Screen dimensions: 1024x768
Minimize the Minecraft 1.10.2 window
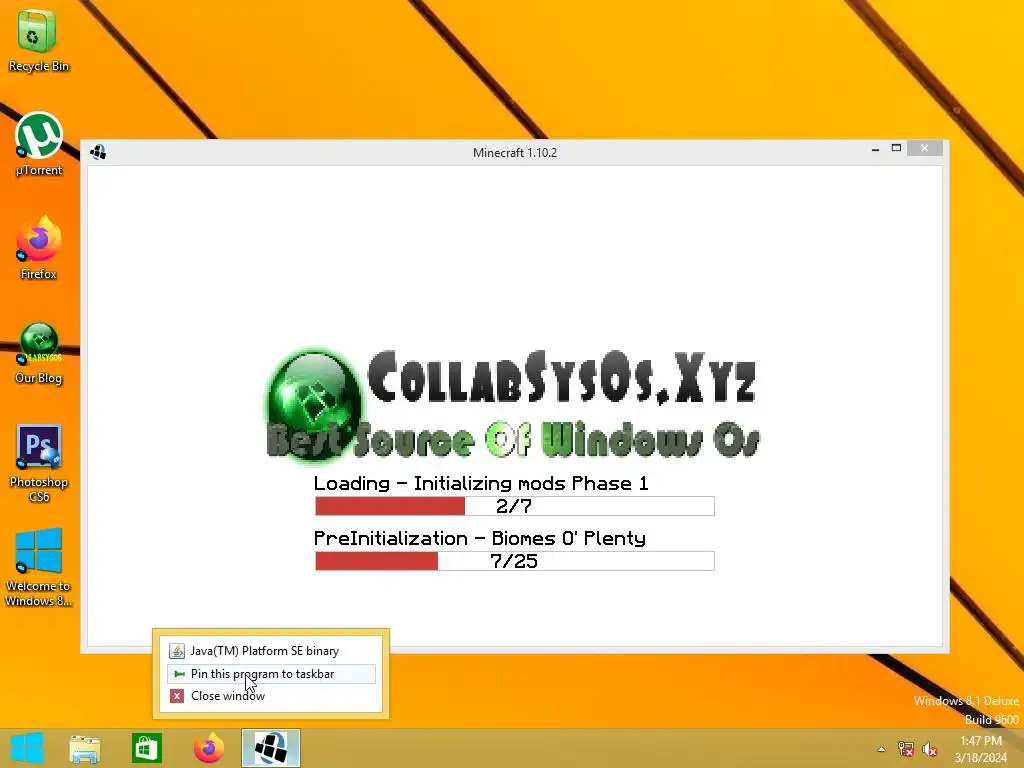[x=875, y=150]
